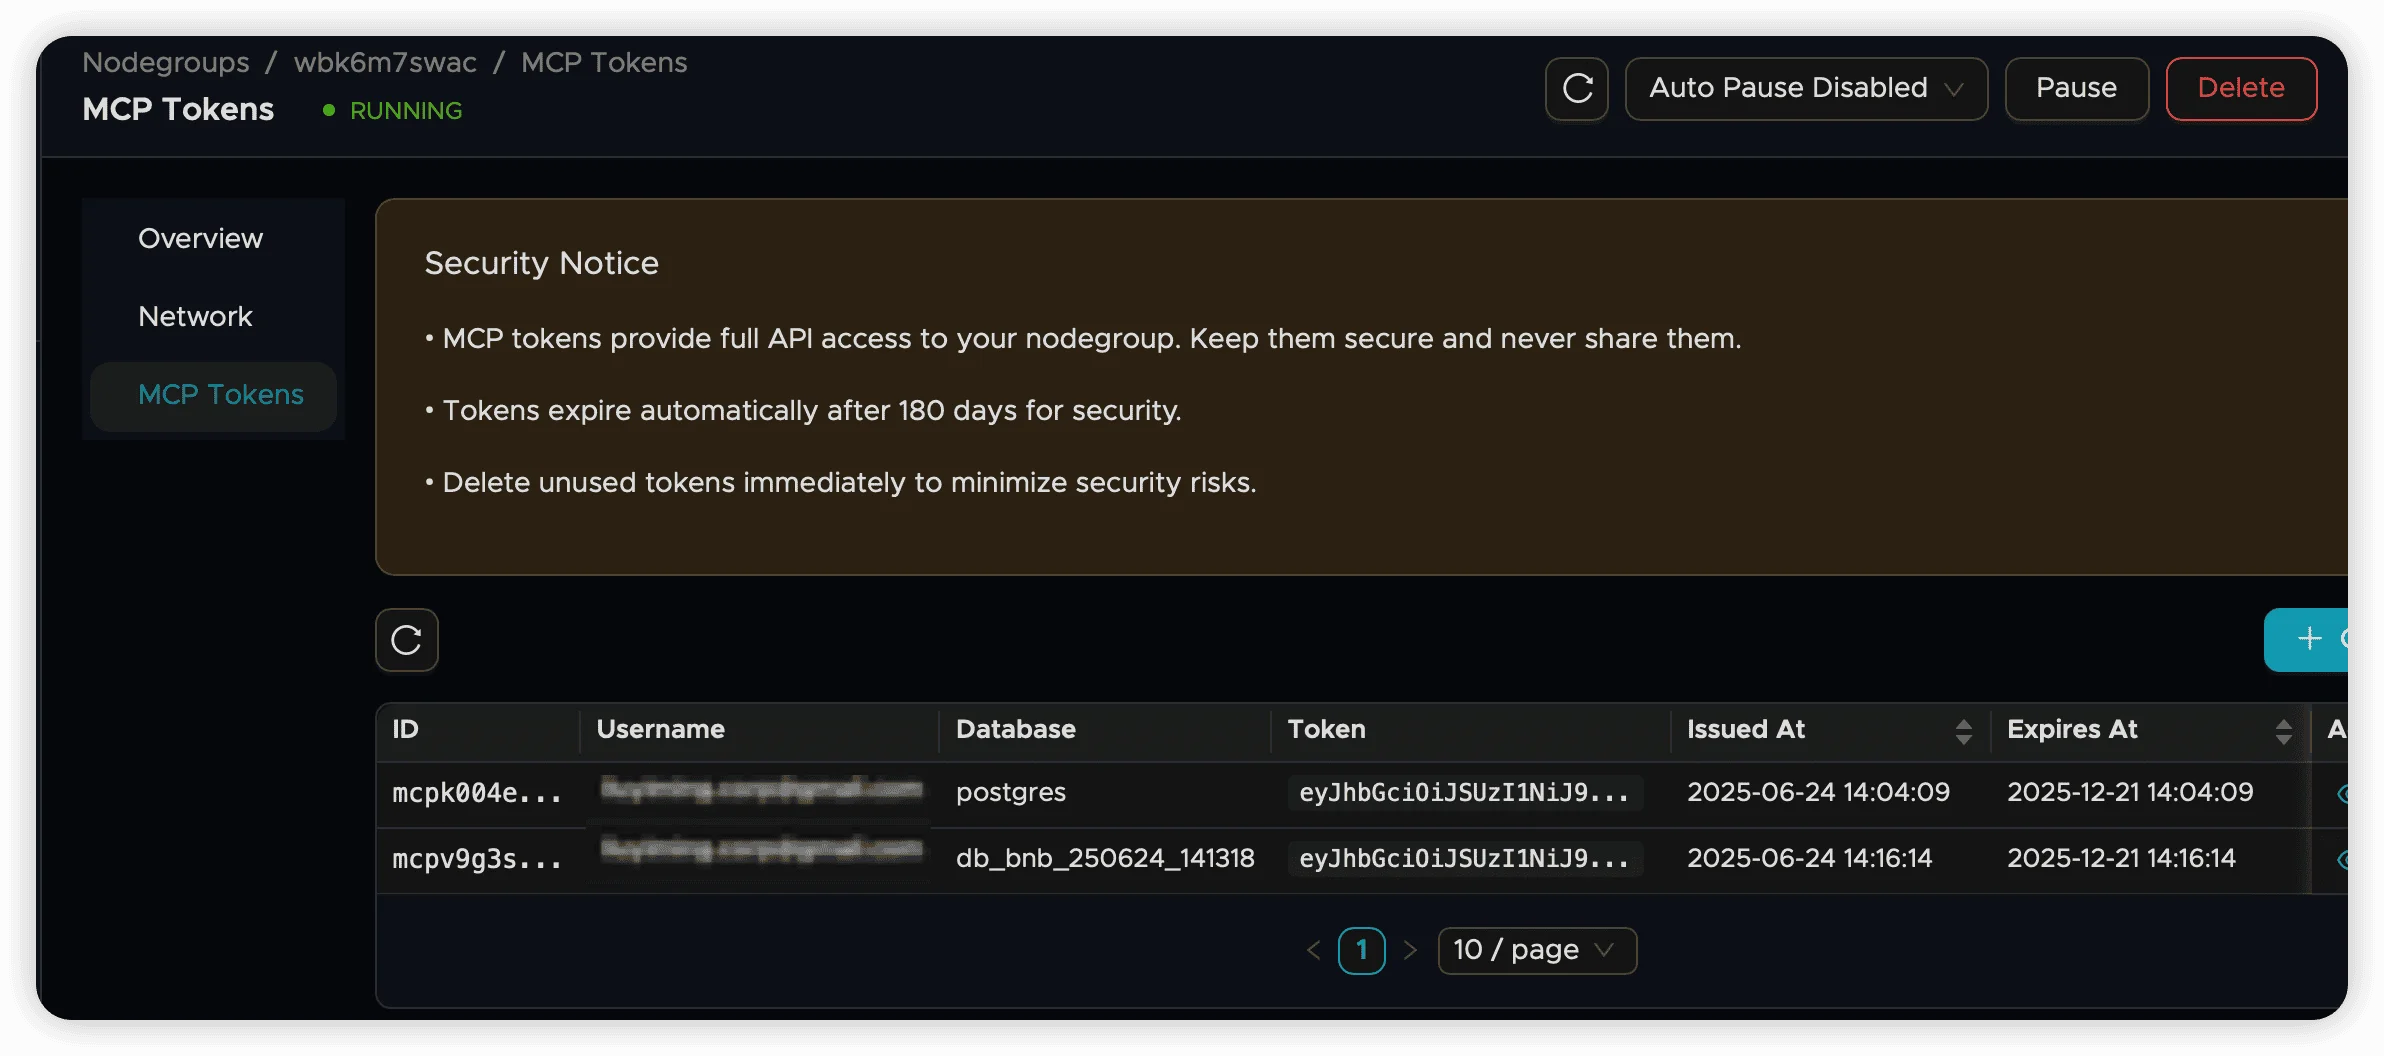2384x1056 pixels.
Task: Refresh the MCP tokens table list
Action: (406, 640)
